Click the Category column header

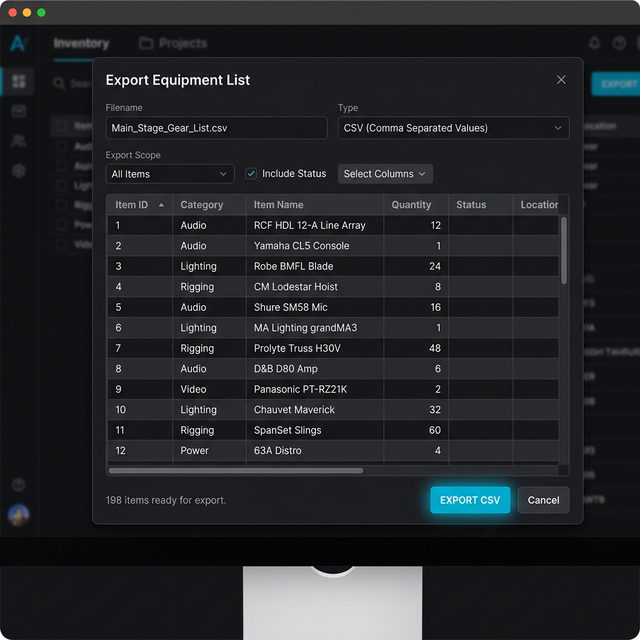[209, 204]
